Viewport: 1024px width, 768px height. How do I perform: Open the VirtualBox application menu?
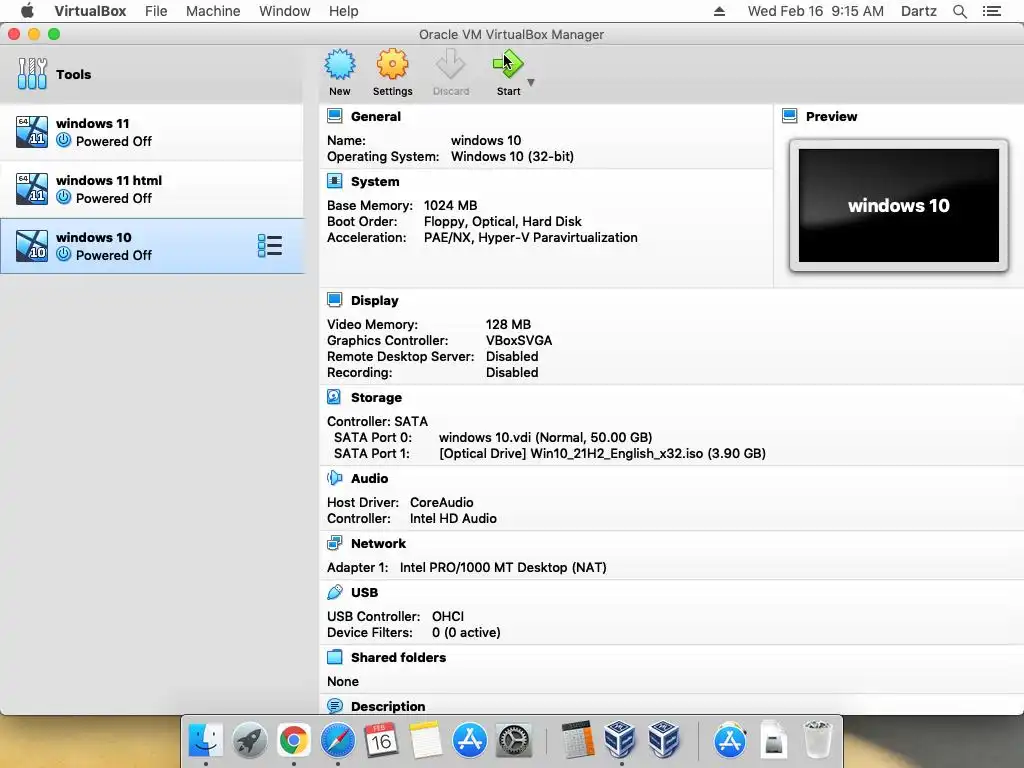click(90, 11)
